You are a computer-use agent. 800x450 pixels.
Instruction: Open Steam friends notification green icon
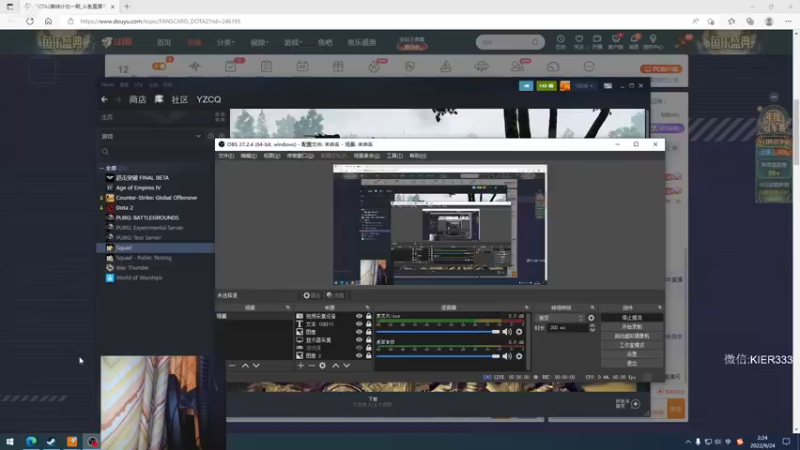coord(545,86)
